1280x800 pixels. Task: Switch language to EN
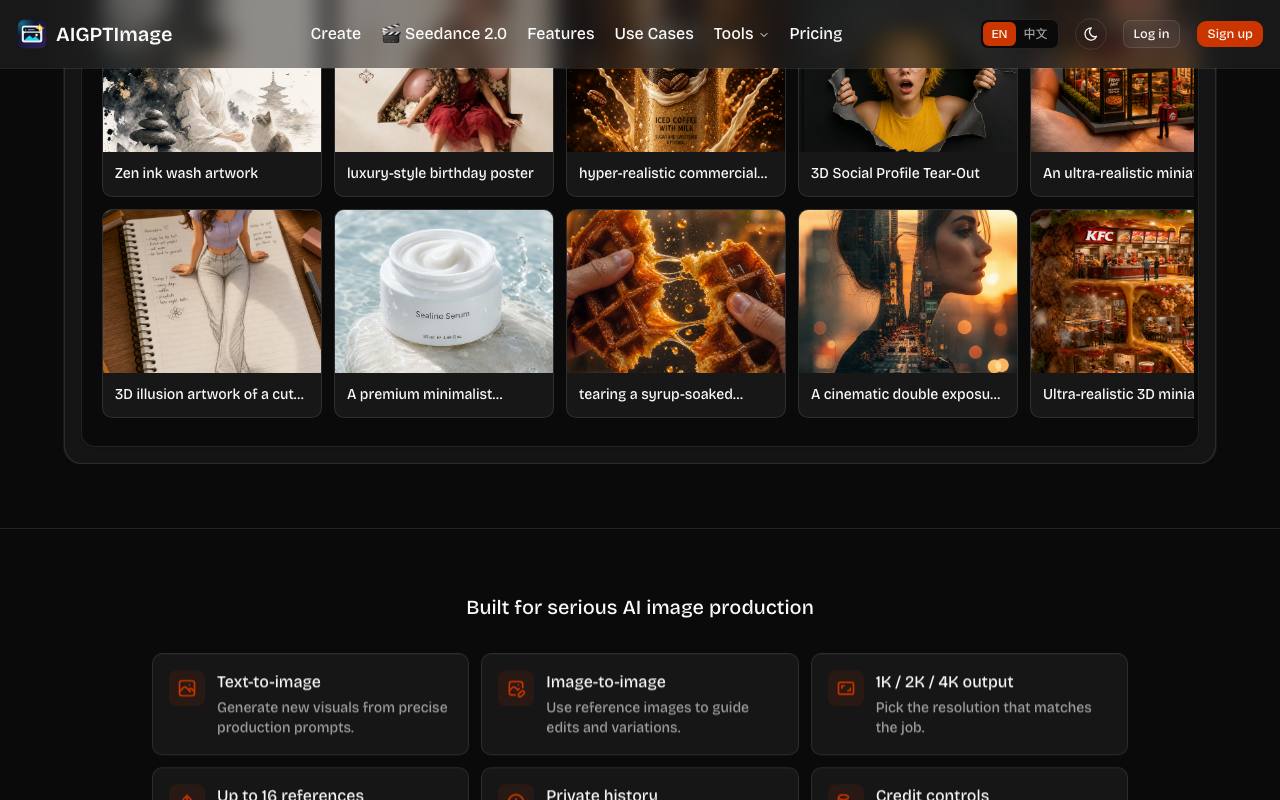[x=999, y=34]
